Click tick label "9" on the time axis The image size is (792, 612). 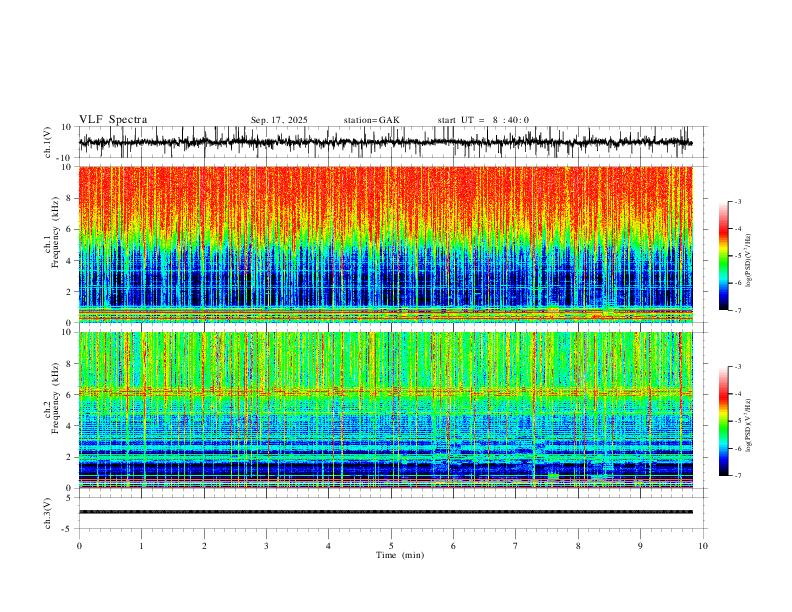(x=640, y=546)
